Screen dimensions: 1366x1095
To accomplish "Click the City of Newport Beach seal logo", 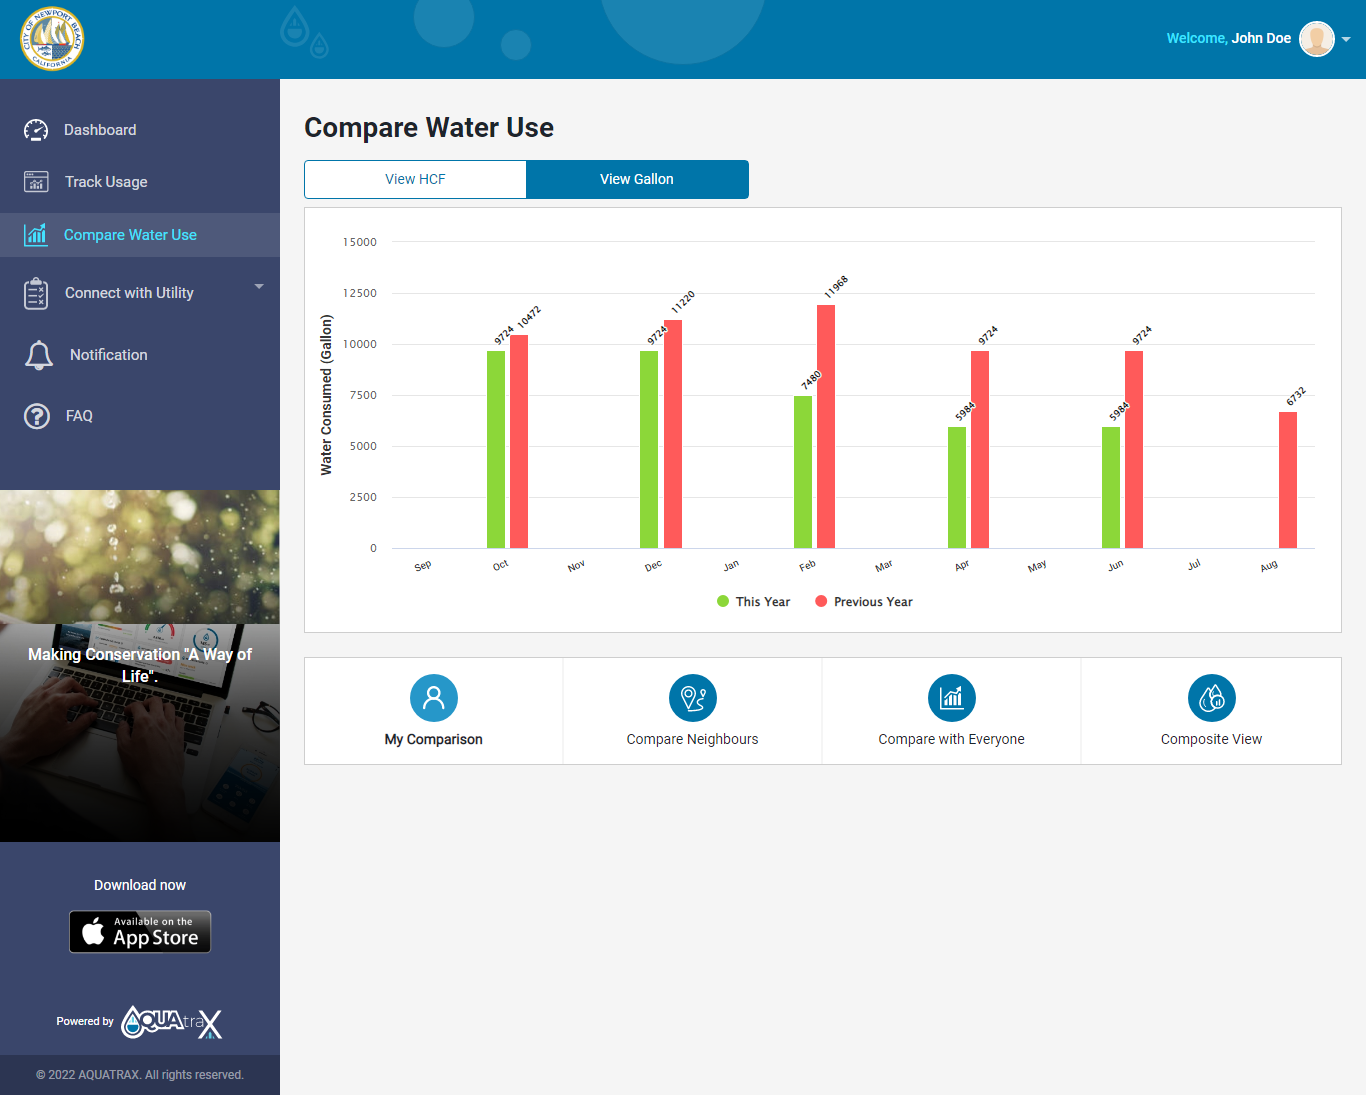I will pyautogui.click(x=51, y=39).
